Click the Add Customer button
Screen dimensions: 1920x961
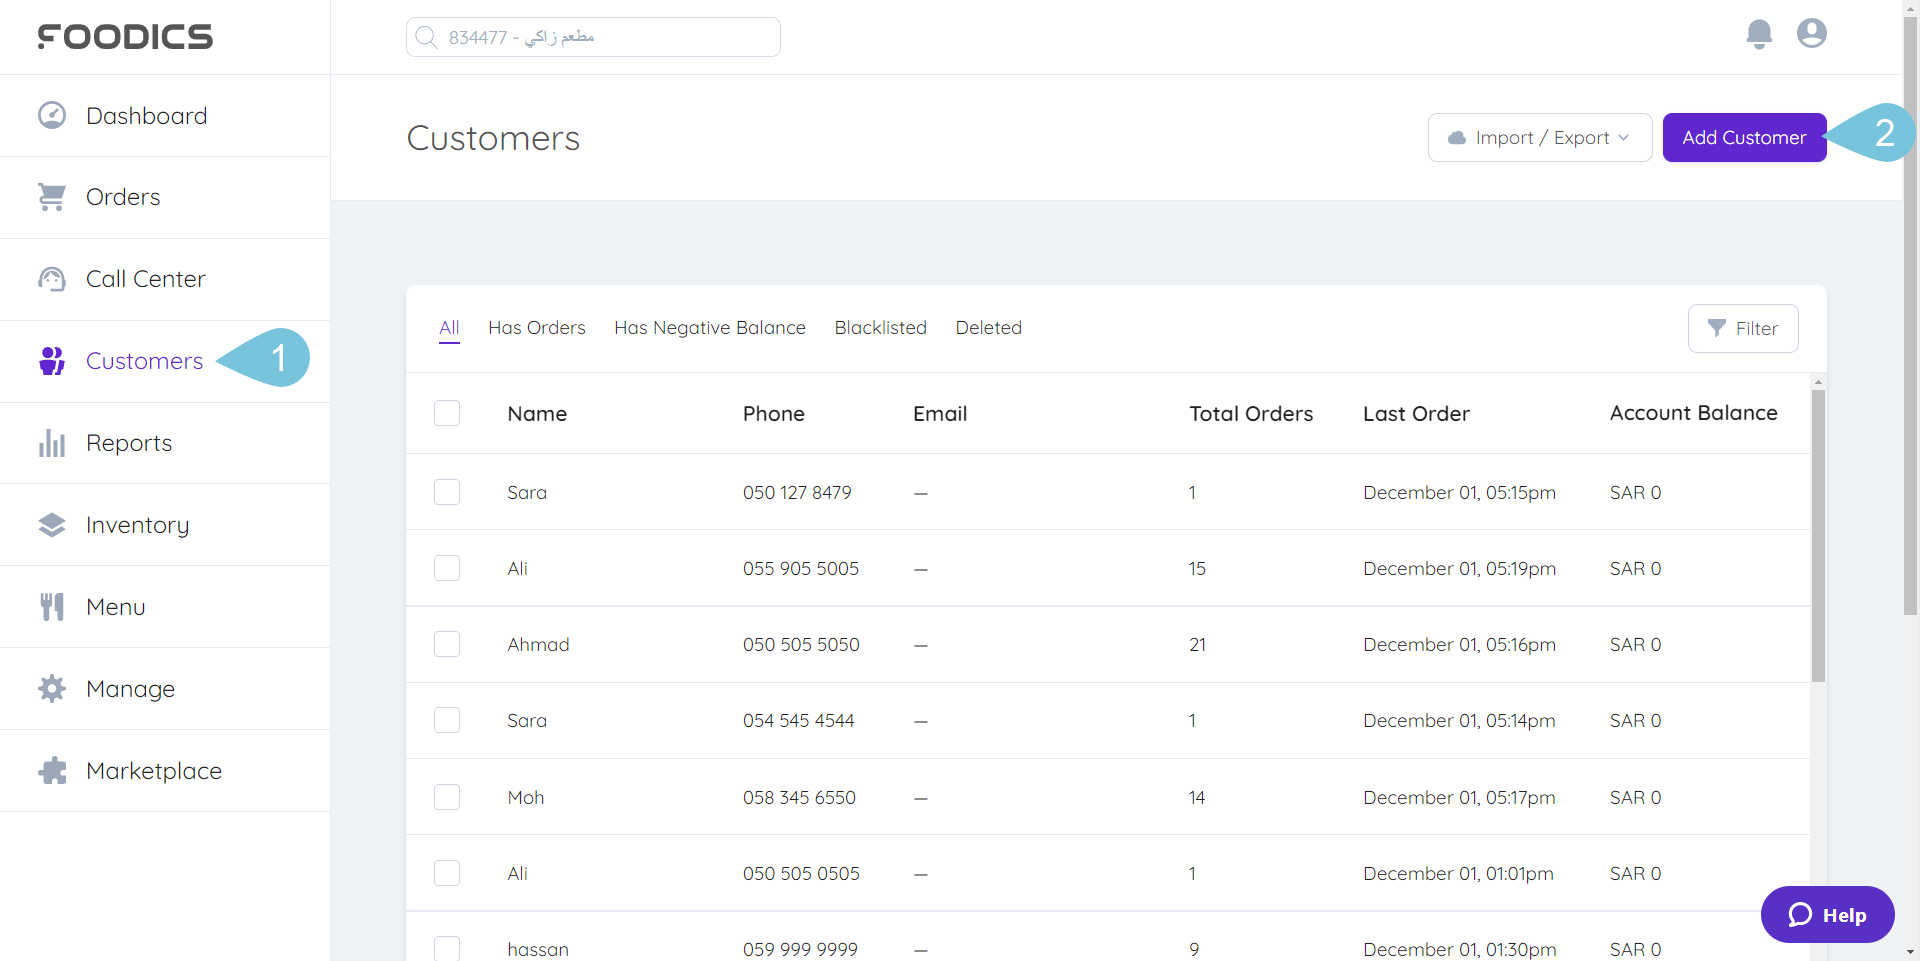coord(1743,137)
